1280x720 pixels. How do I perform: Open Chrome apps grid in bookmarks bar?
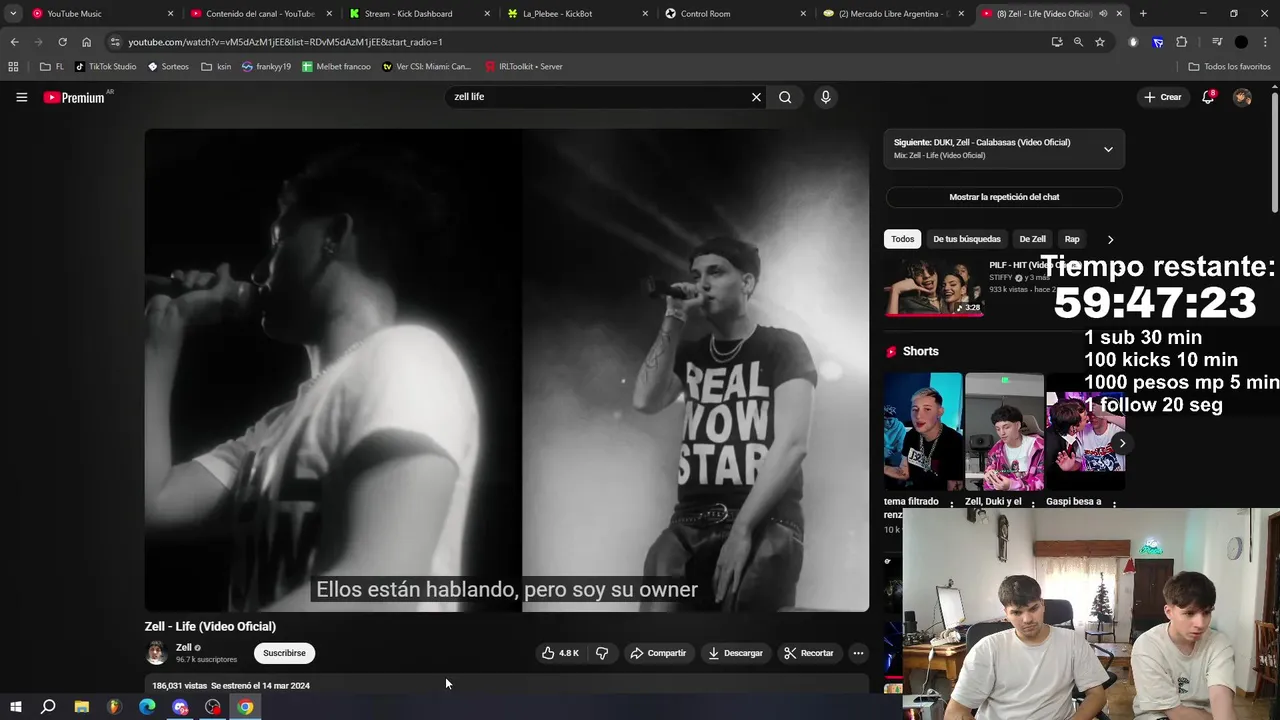click(13, 67)
